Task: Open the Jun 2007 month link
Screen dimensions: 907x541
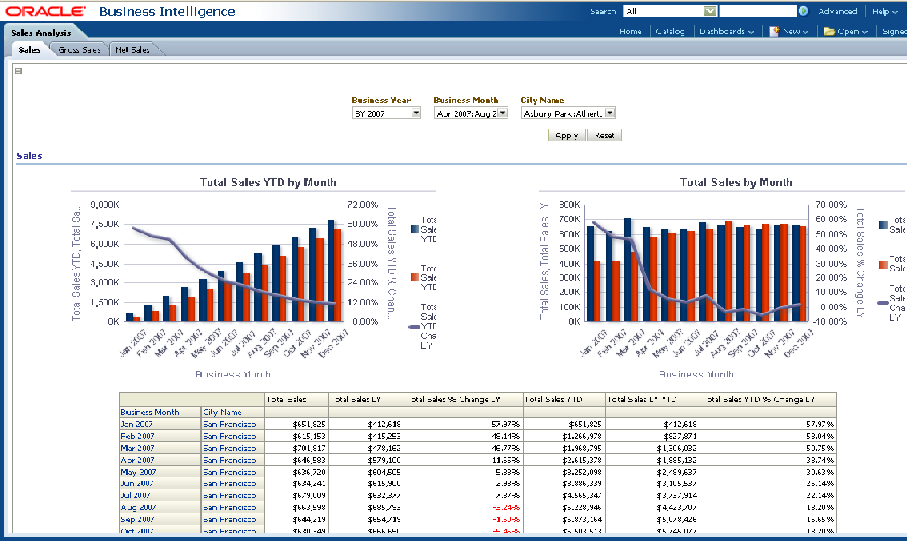Action: point(137,483)
